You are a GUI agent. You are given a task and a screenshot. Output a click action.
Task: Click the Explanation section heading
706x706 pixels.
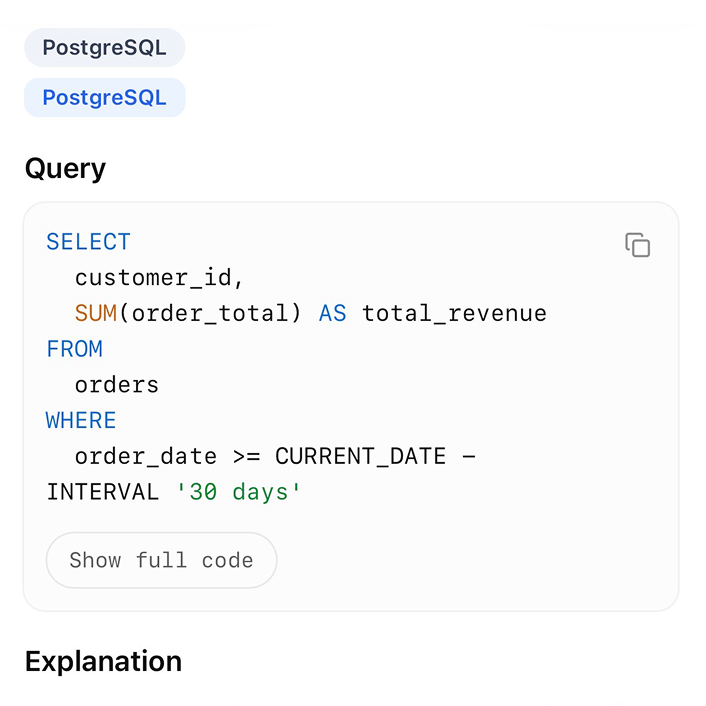tap(103, 661)
